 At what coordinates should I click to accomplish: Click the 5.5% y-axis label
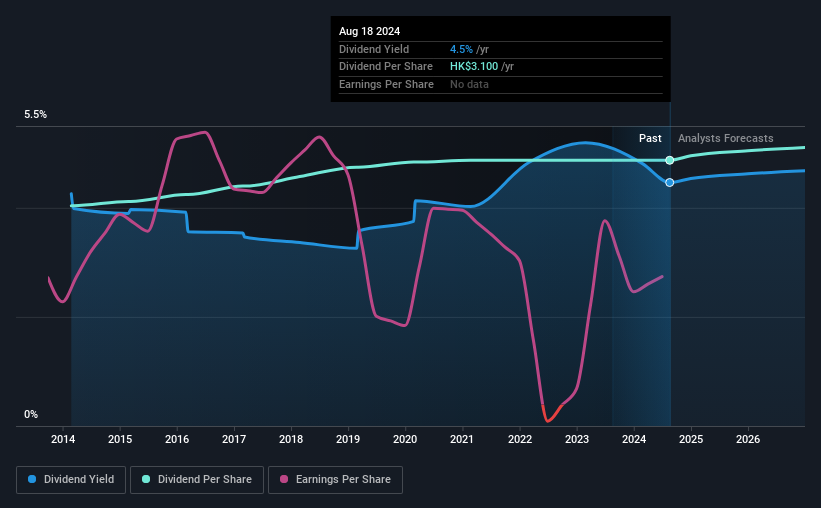click(36, 115)
